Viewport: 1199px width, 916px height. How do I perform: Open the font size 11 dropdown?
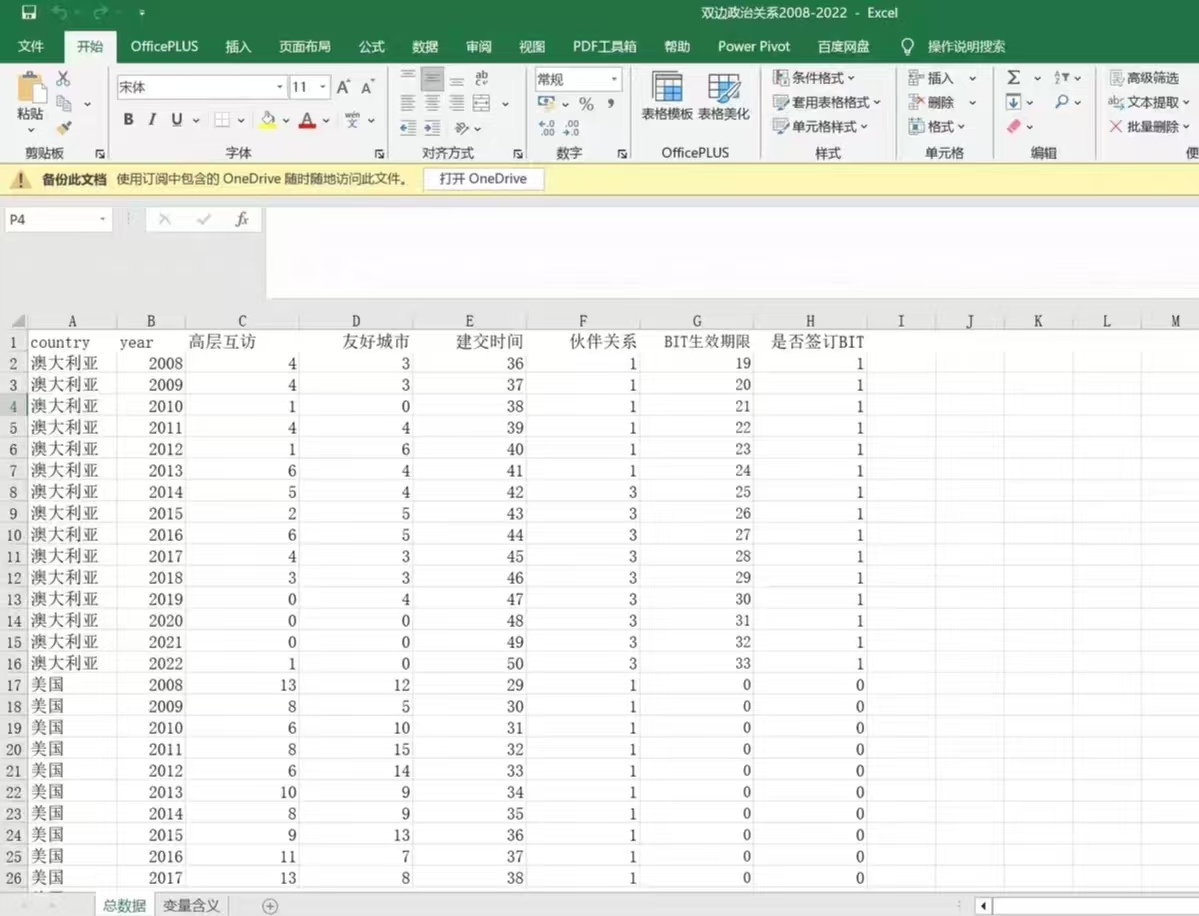coord(323,87)
